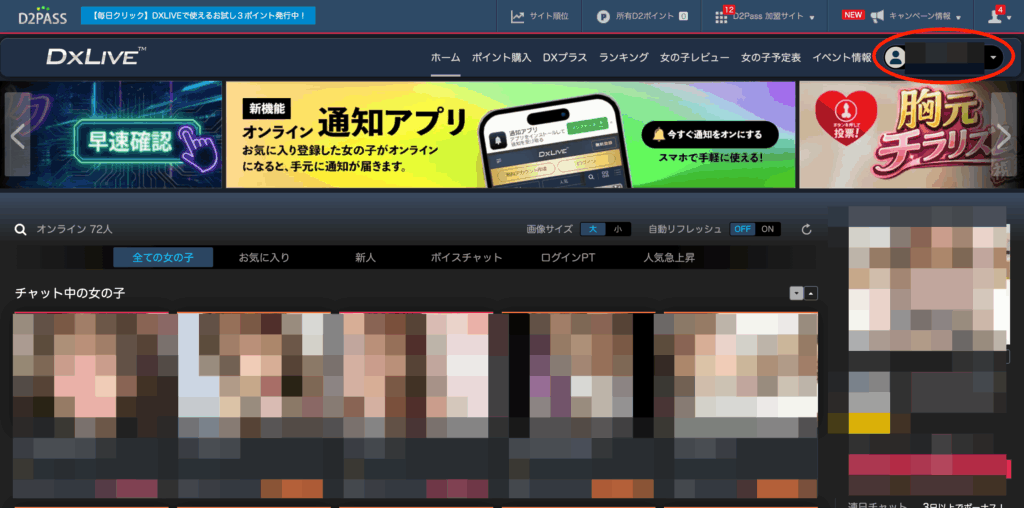Set 画像サイズ to 小
Viewport: 1024px width, 508px height.
tap(618, 229)
